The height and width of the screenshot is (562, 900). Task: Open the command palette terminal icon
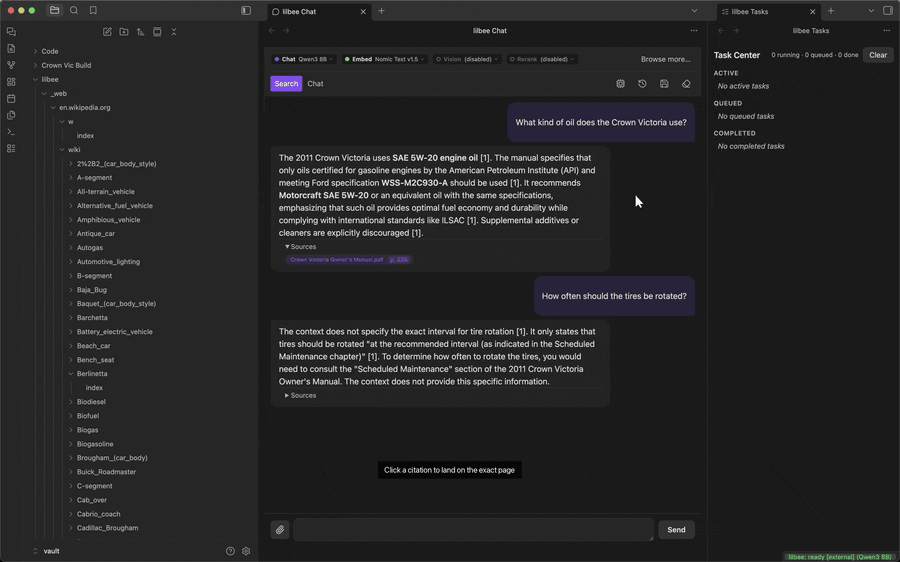11,131
